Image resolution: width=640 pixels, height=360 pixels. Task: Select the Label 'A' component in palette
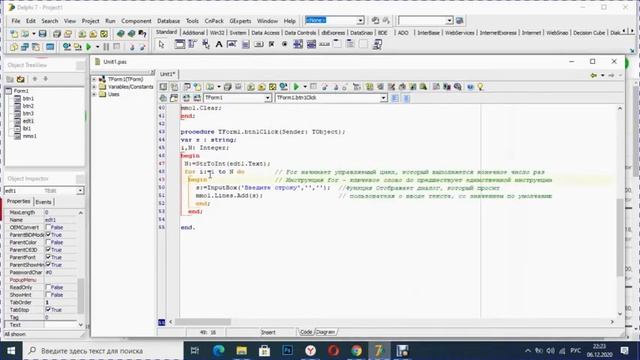click(219, 44)
